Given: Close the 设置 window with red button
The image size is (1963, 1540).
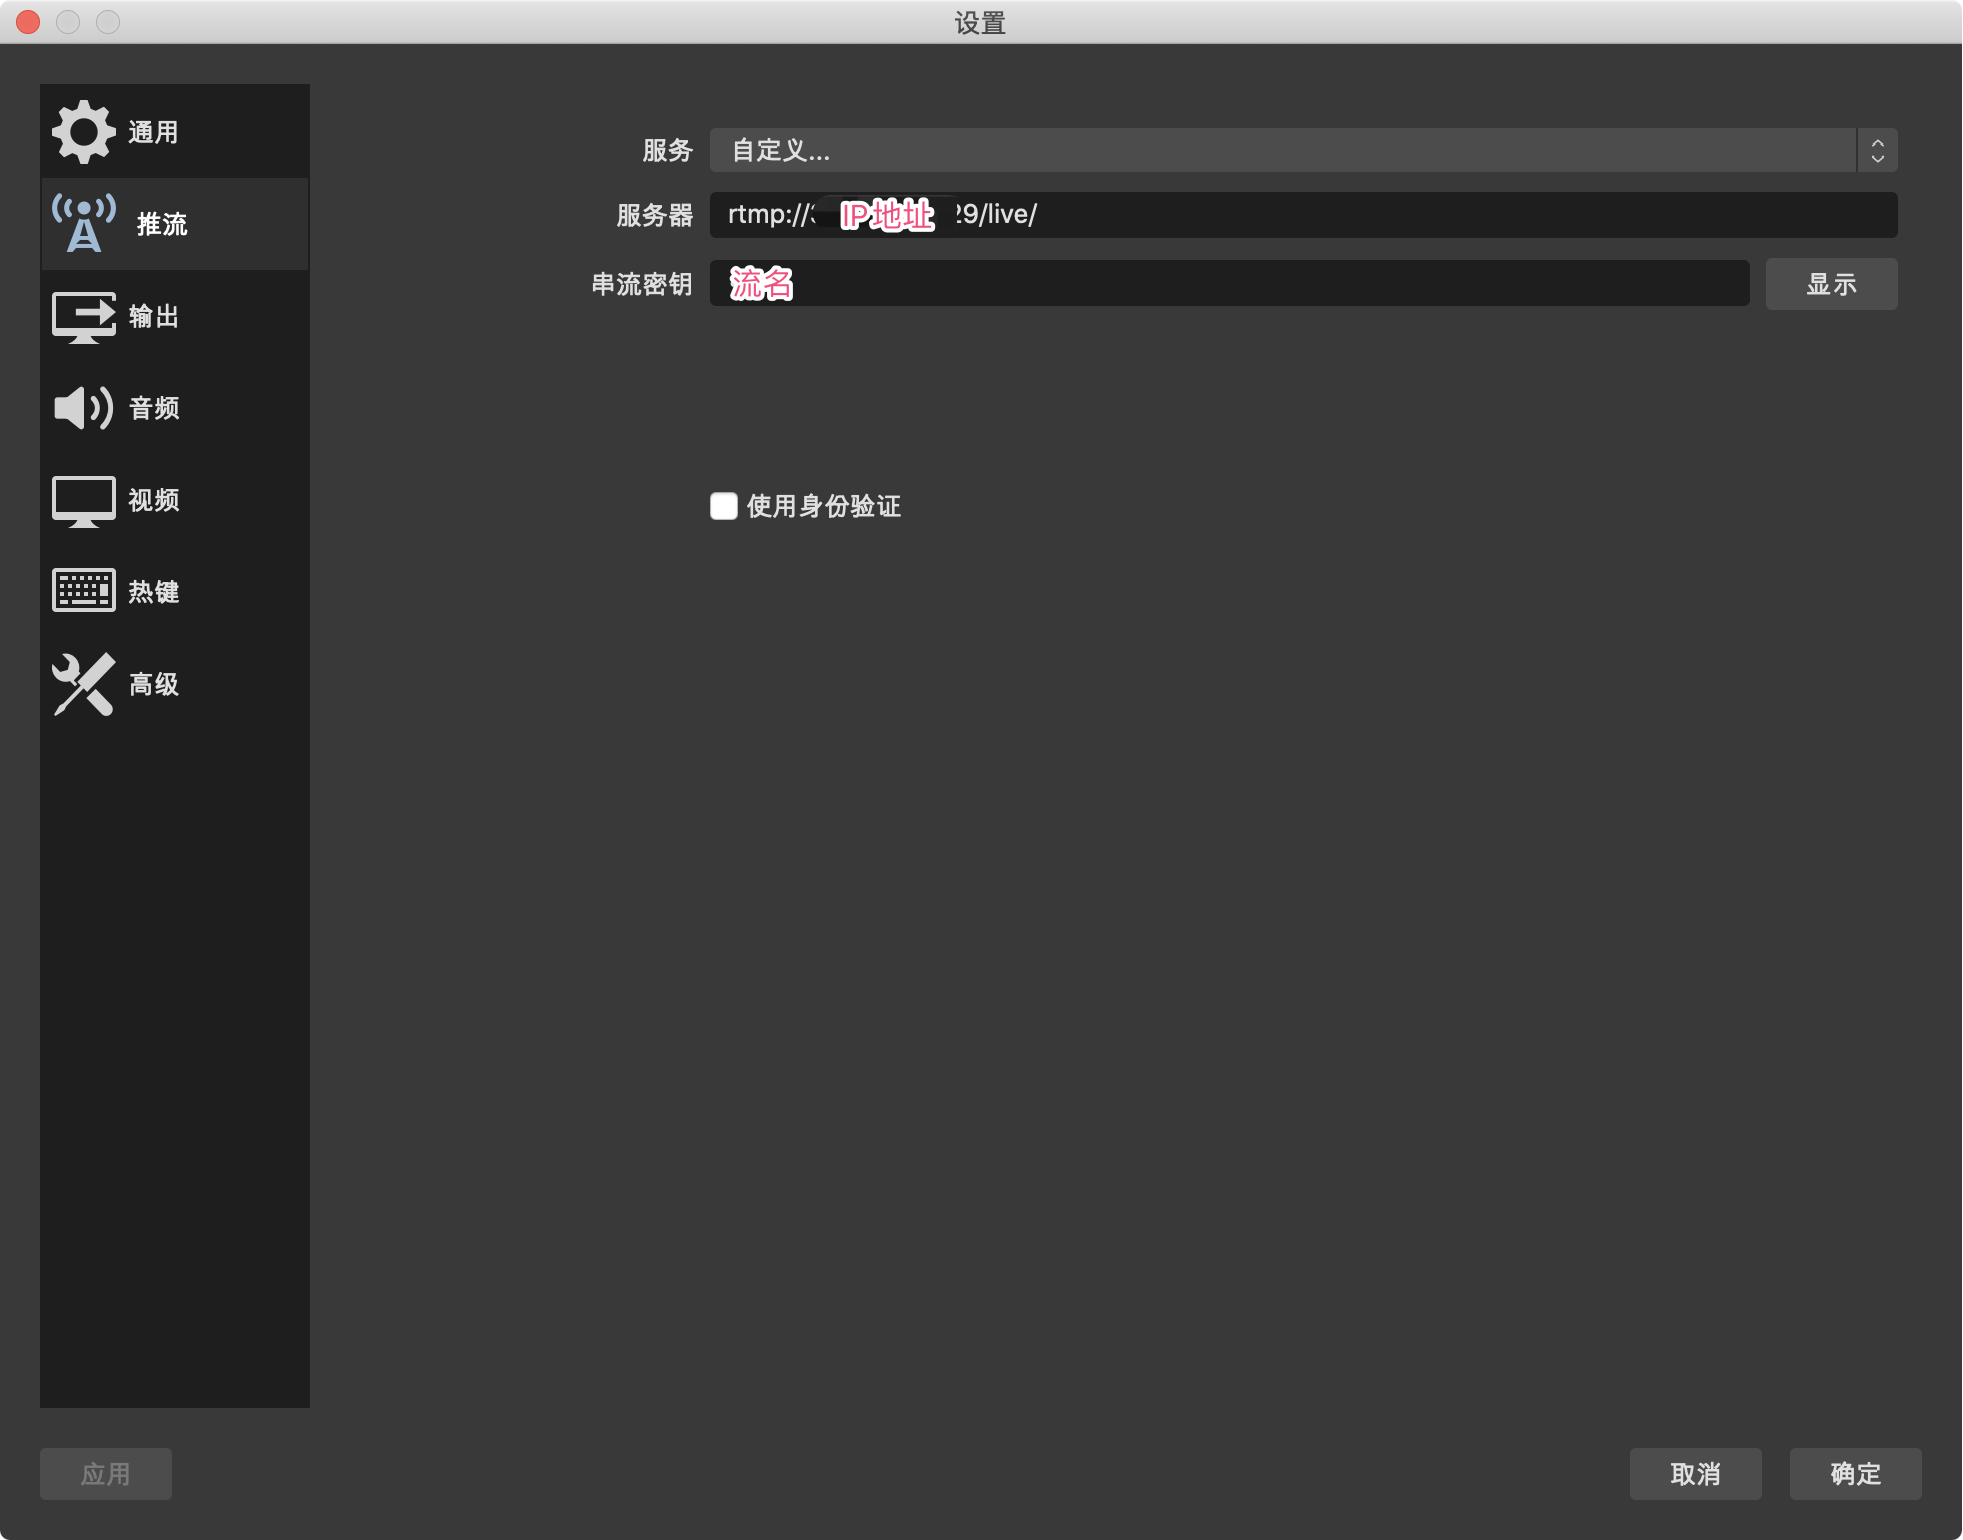Looking at the screenshot, I should [28, 22].
